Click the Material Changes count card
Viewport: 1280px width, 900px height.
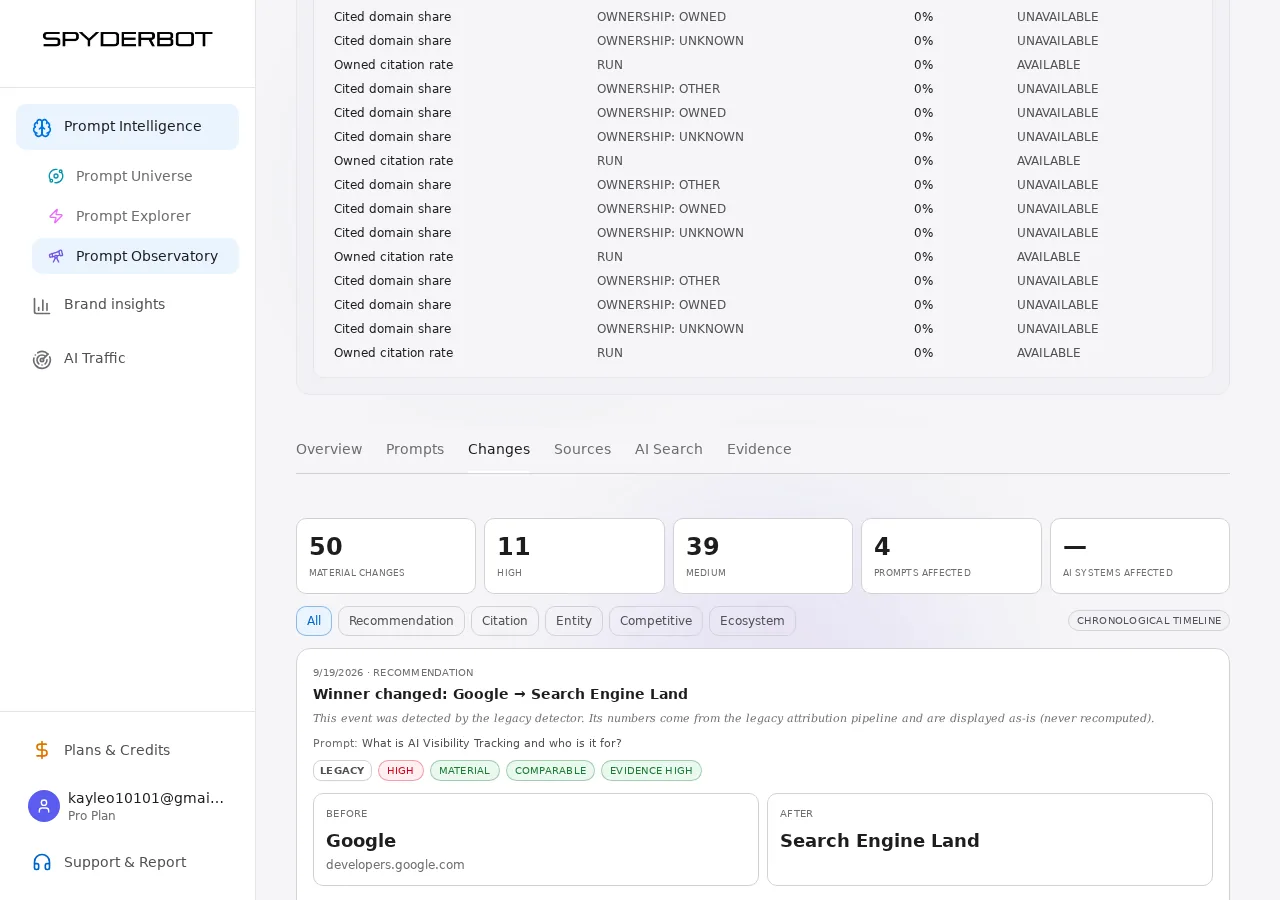(386, 556)
